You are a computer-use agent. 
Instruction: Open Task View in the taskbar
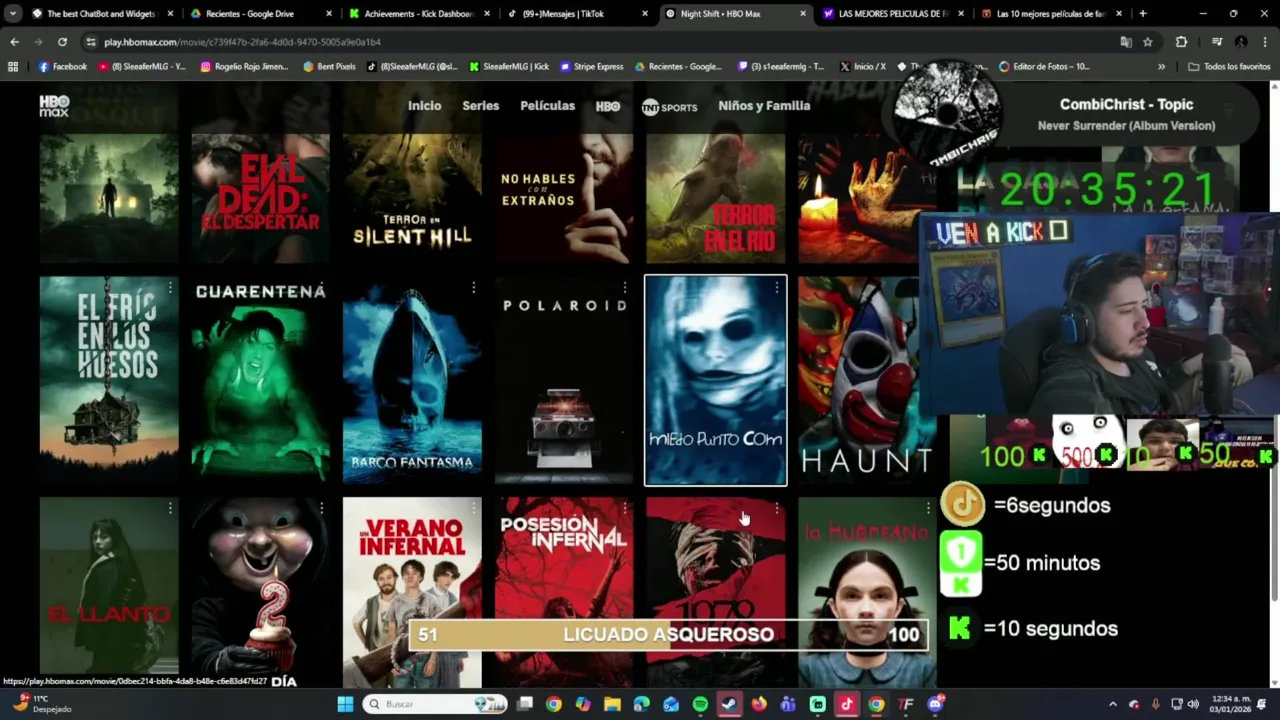click(x=524, y=704)
